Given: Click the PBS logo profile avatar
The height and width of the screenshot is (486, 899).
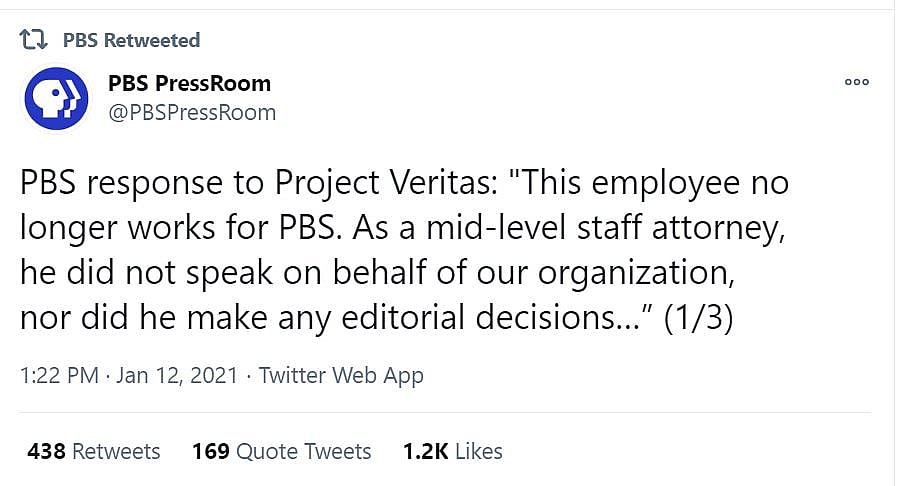Looking at the screenshot, I should pyautogui.click(x=56, y=98).
